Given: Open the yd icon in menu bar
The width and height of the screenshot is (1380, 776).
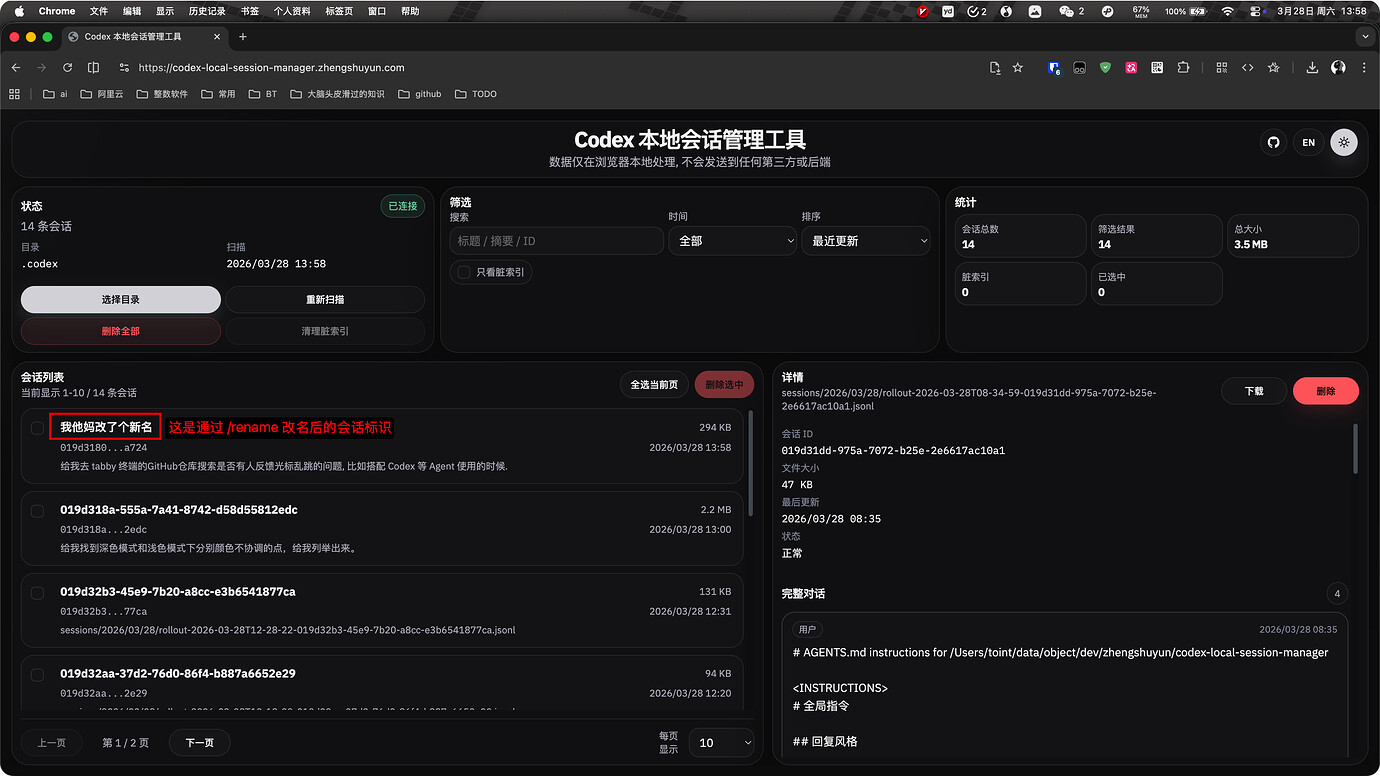Looking at the screenshot, I should click(948, 11).
